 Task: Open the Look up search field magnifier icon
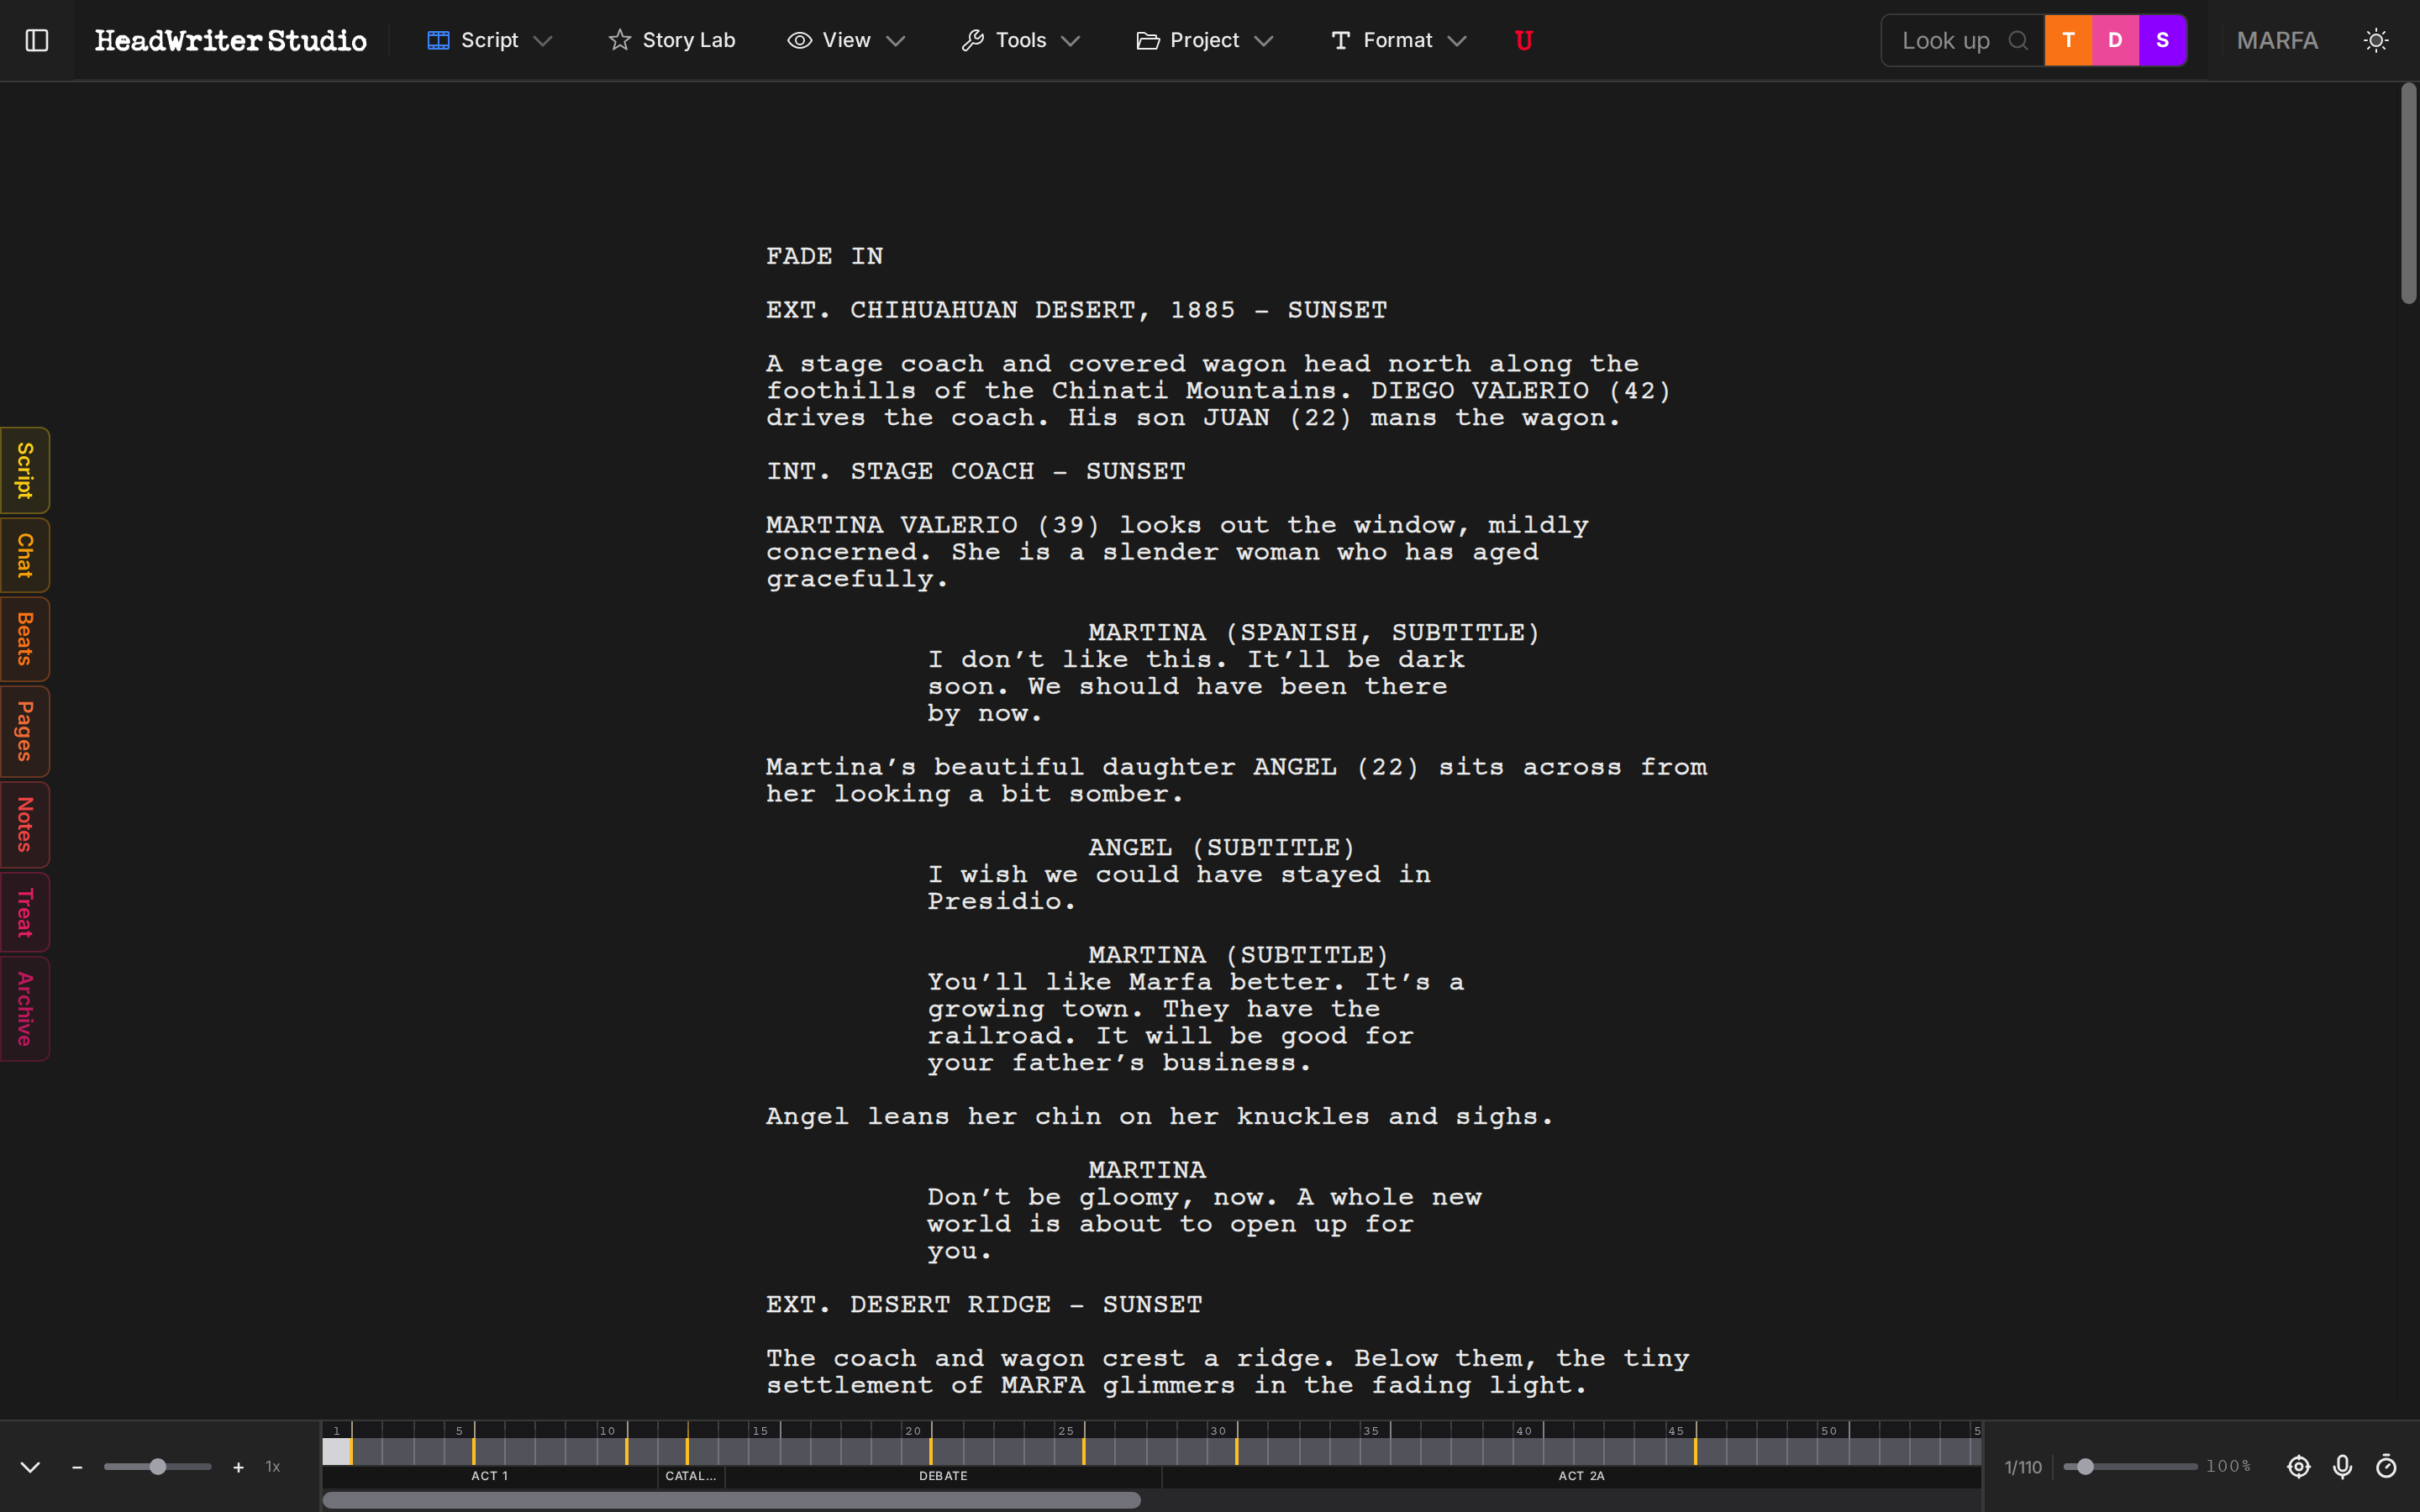pos(2018,40)
